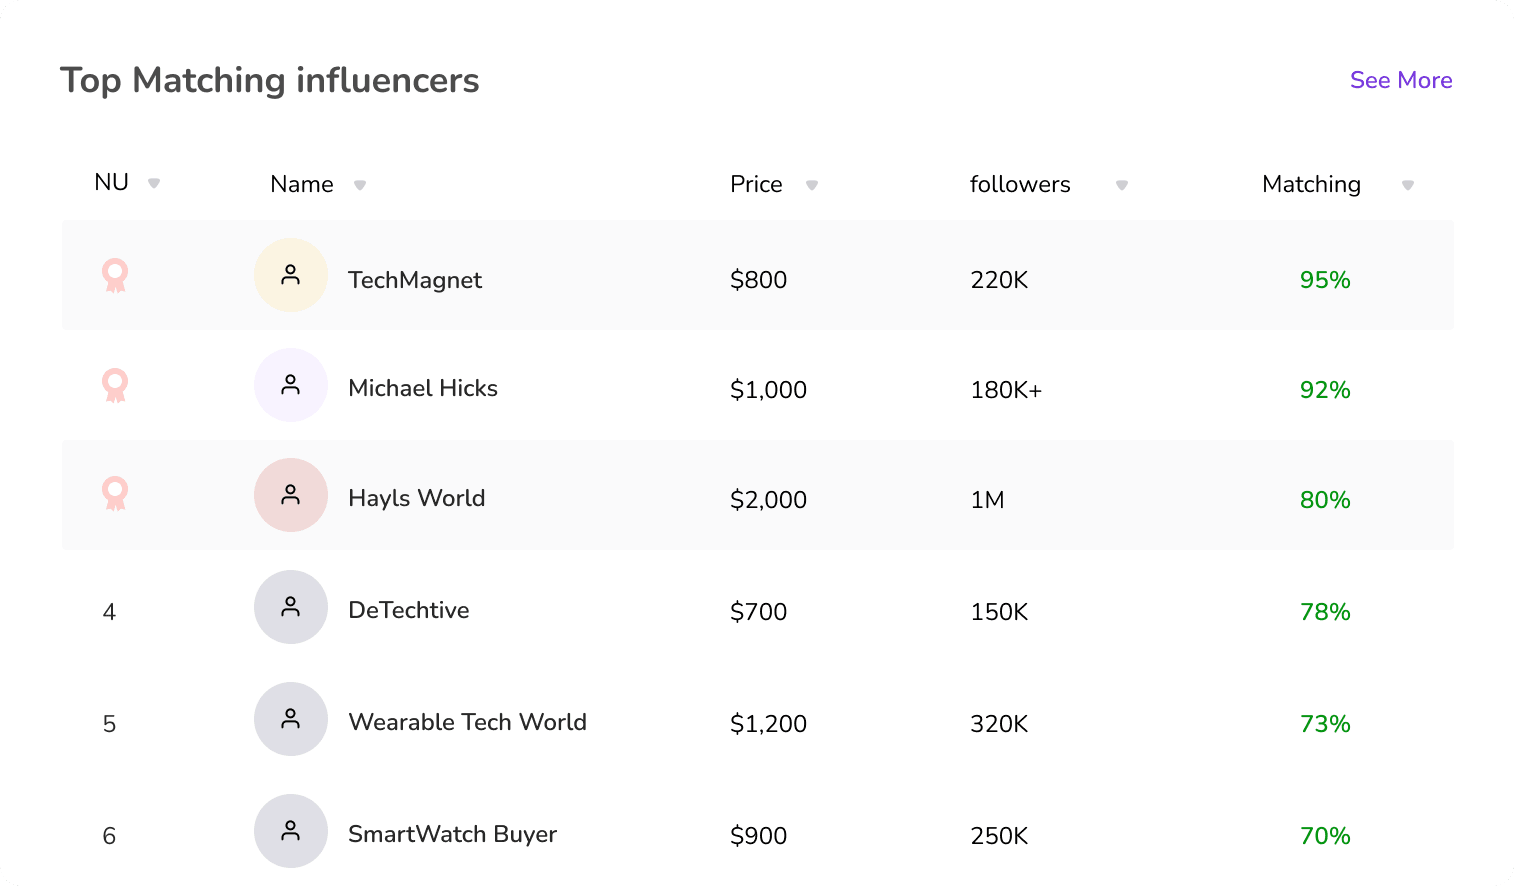Click the SmartWatch Buyer name

click(x=452, y=834)
